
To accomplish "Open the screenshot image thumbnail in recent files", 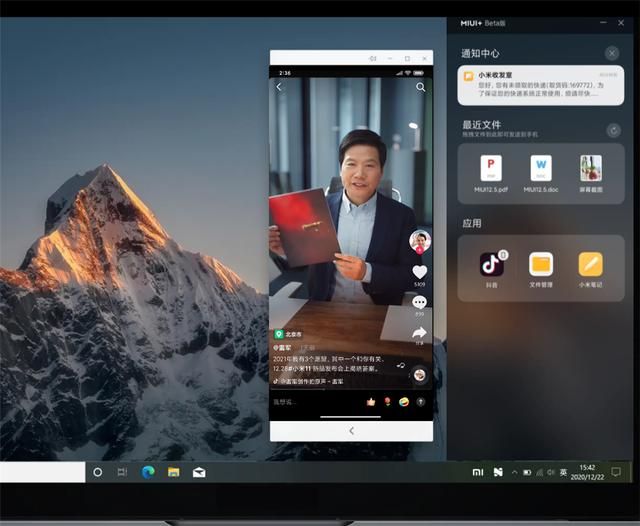I will 591,168.
